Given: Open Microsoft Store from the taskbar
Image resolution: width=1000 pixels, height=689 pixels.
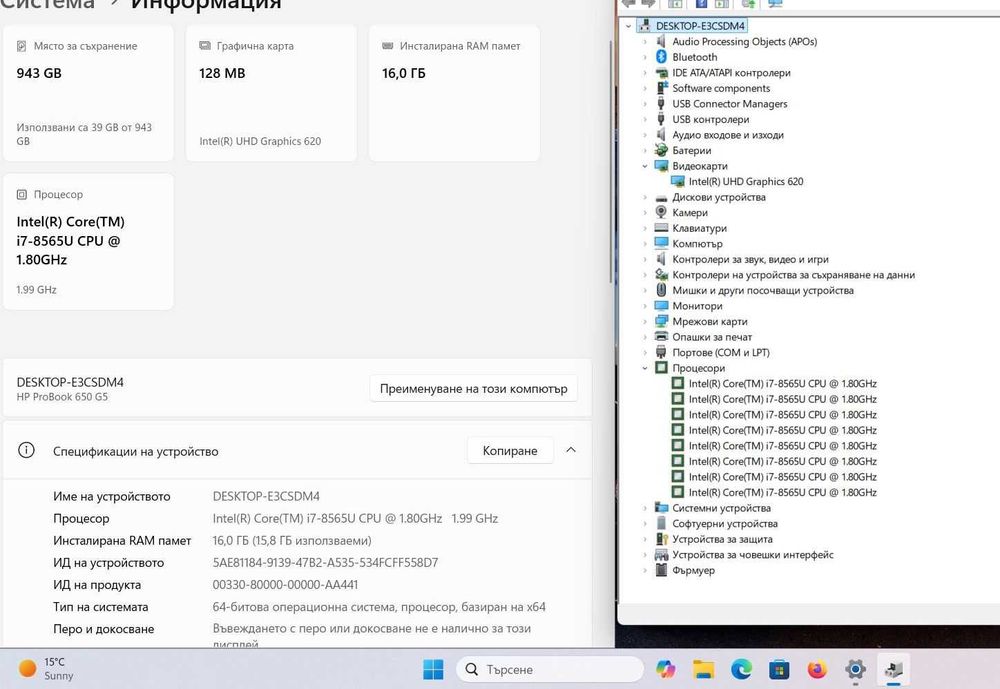Looking at the screenshot, I should coord(779,669).
